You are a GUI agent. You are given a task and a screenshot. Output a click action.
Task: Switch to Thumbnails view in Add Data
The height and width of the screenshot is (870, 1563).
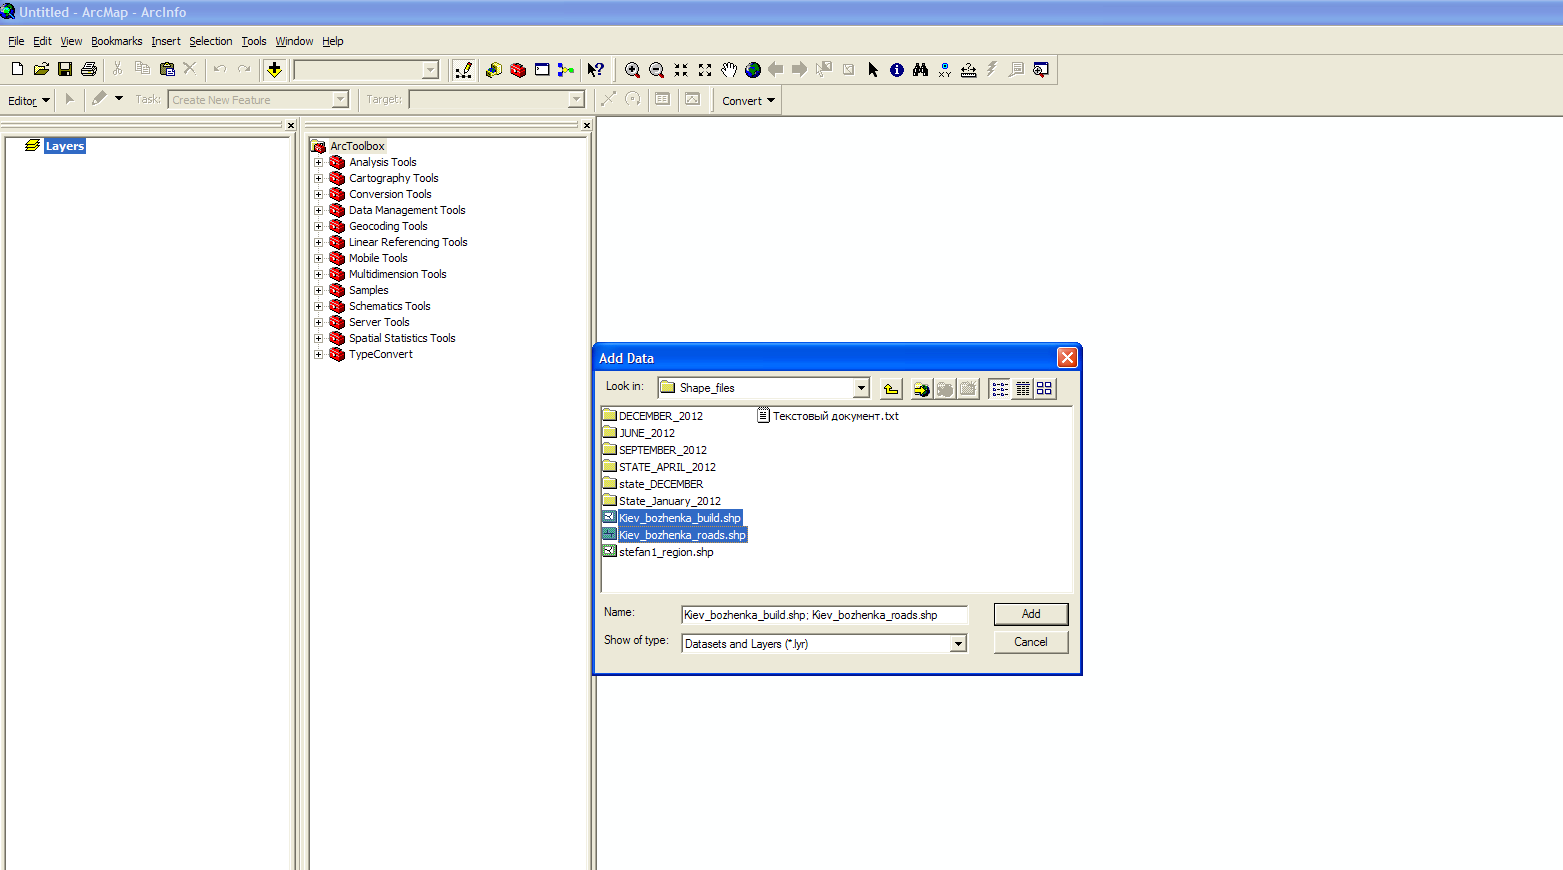[1044, 389]
